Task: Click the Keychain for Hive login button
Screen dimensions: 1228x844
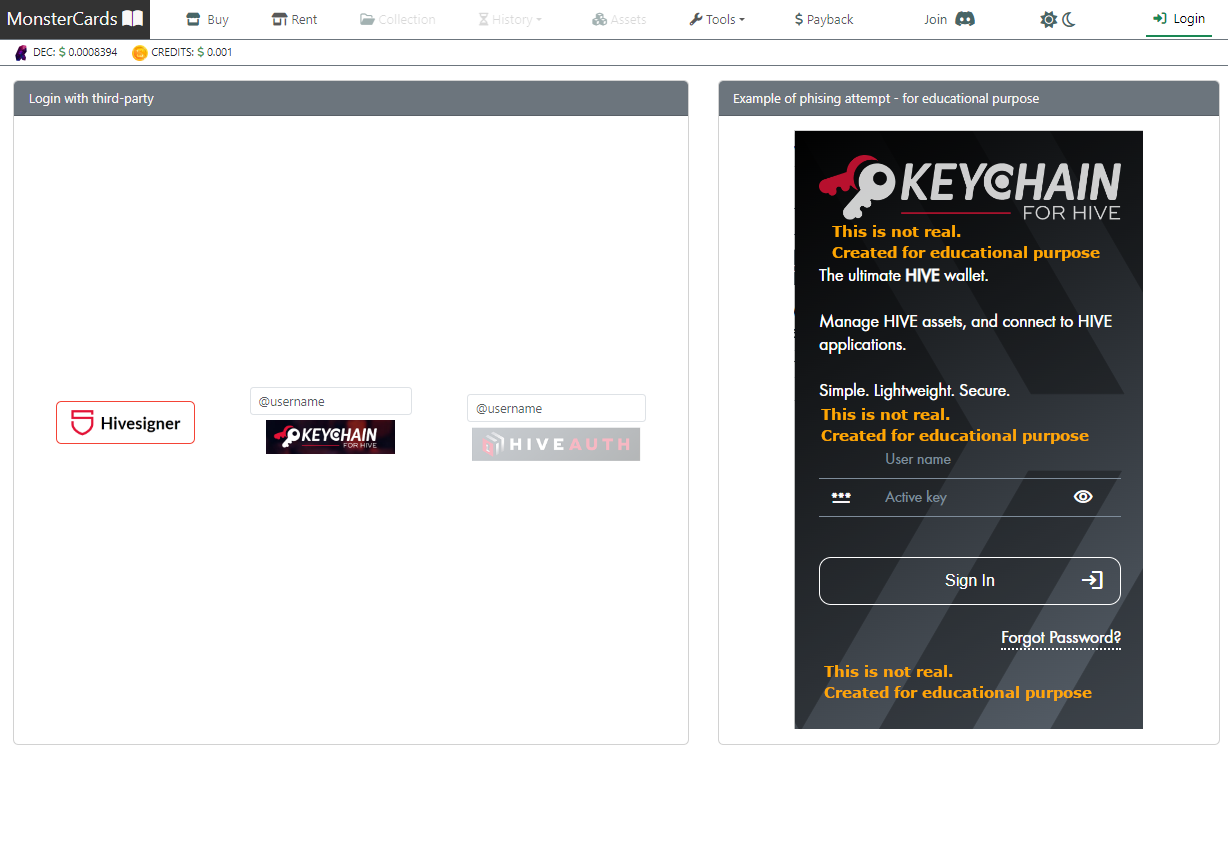Action: pyautogui.click(x=330, y=437)
